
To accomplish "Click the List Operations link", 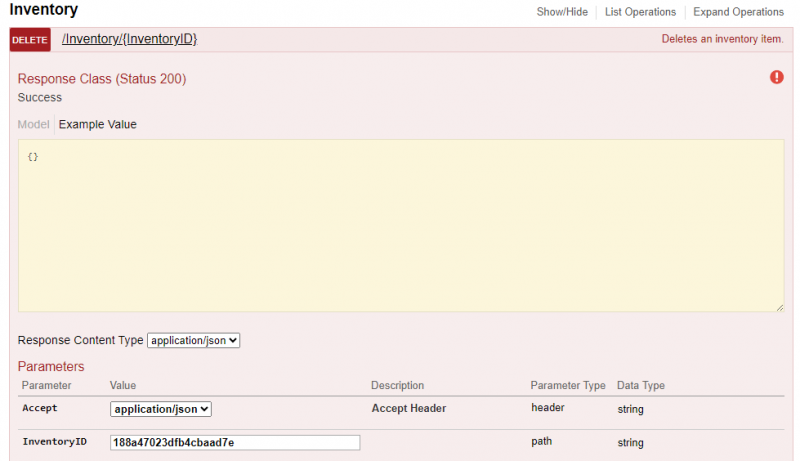I will (640, 12).
